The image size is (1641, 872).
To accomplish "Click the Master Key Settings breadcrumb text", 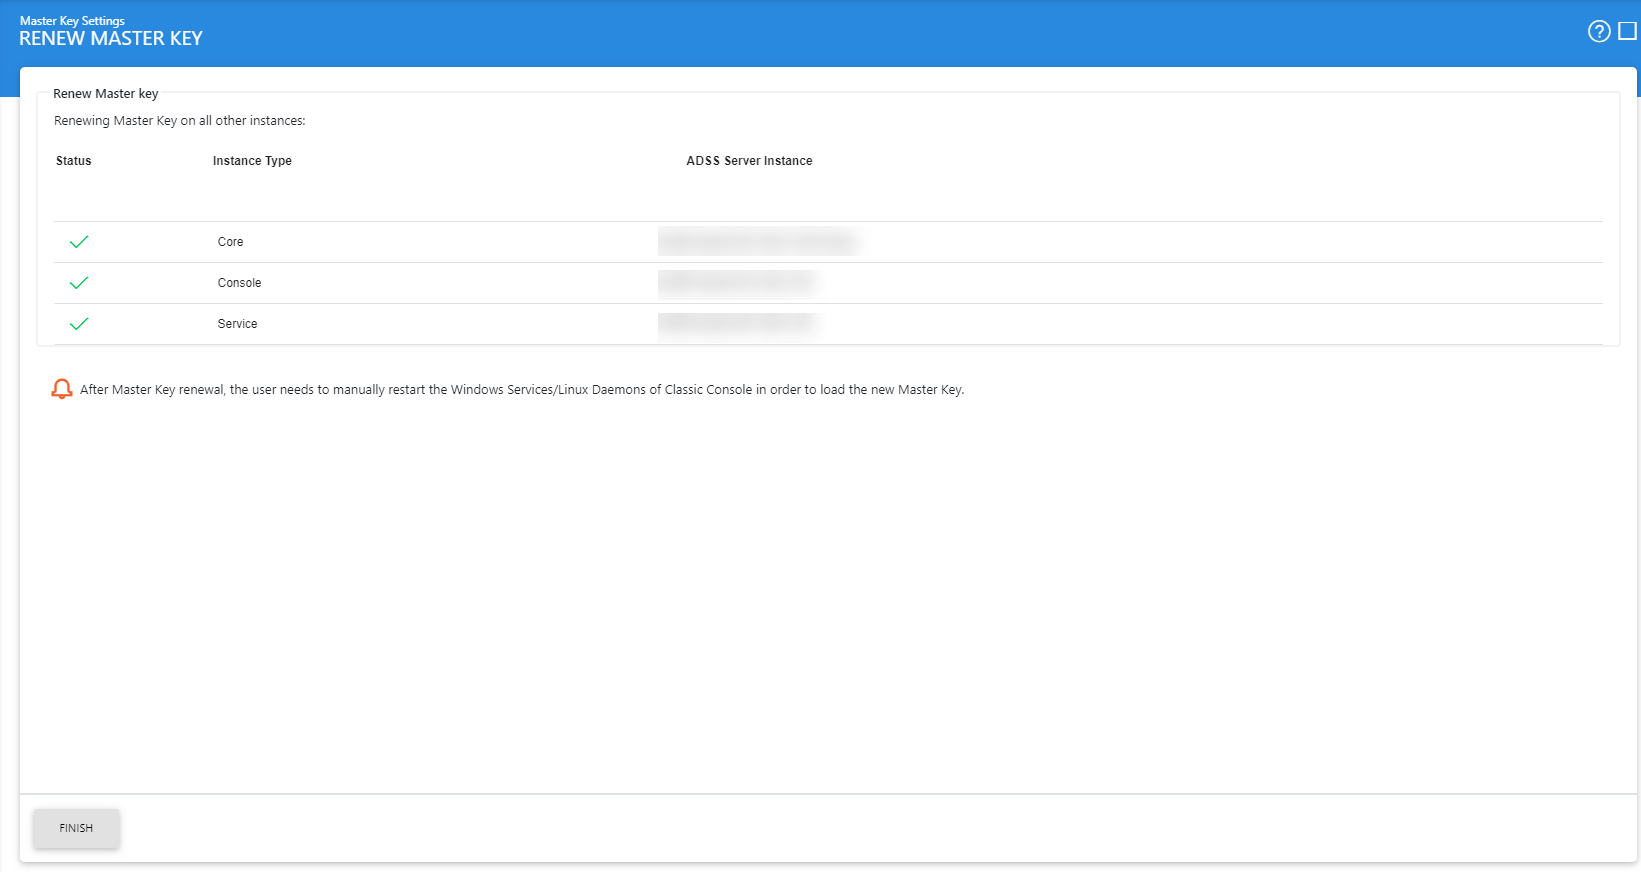I will [x=72, y=20].
